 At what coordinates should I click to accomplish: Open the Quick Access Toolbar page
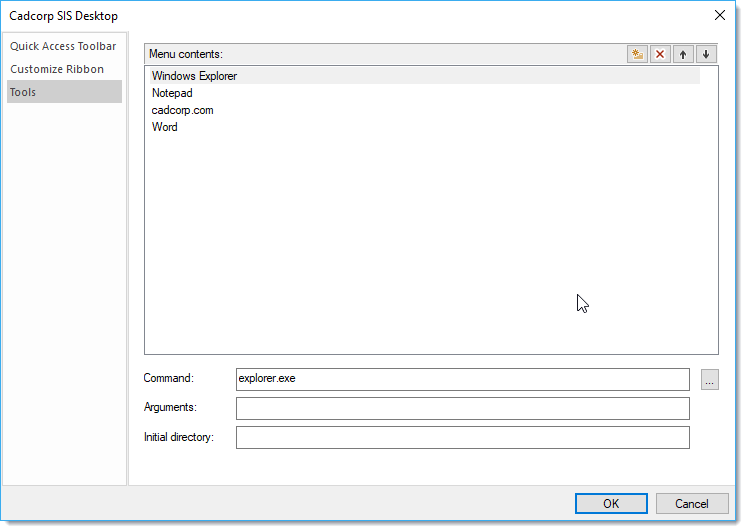64,46
